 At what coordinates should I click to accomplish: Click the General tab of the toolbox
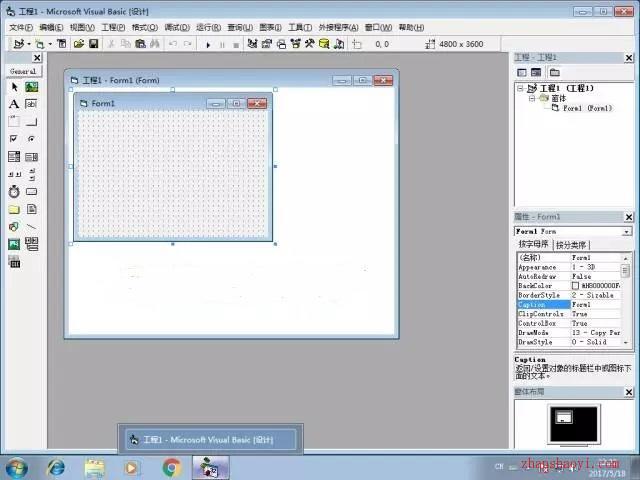(23, 71)
